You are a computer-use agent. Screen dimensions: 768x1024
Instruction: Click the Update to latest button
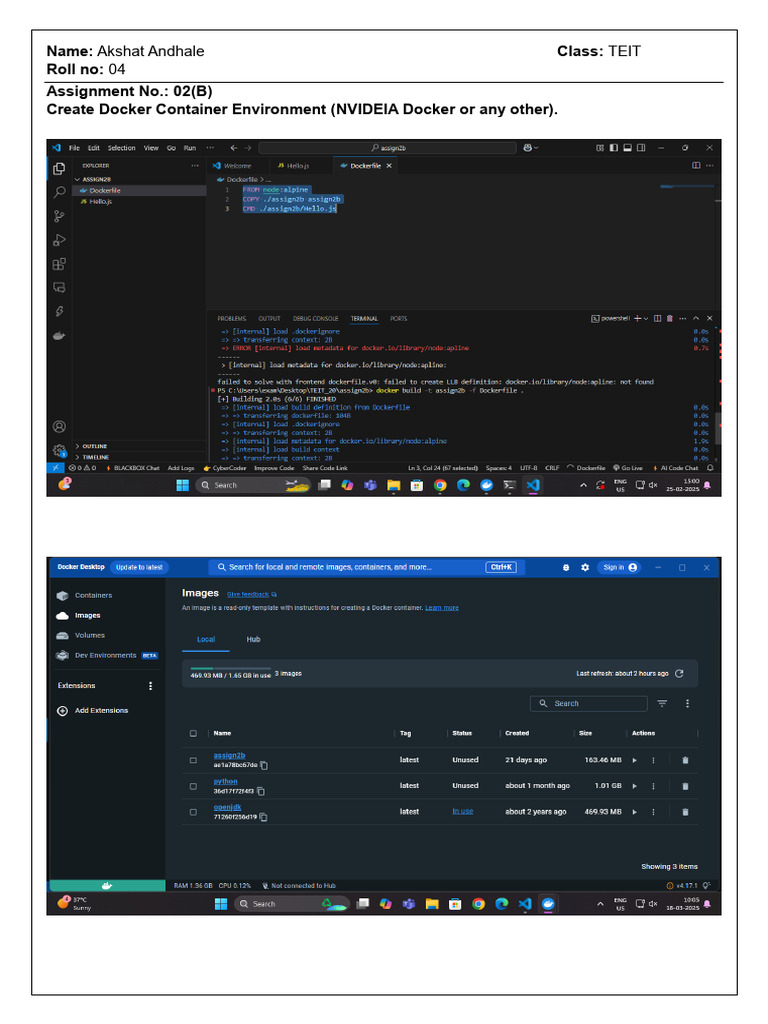tap(139, 568)
